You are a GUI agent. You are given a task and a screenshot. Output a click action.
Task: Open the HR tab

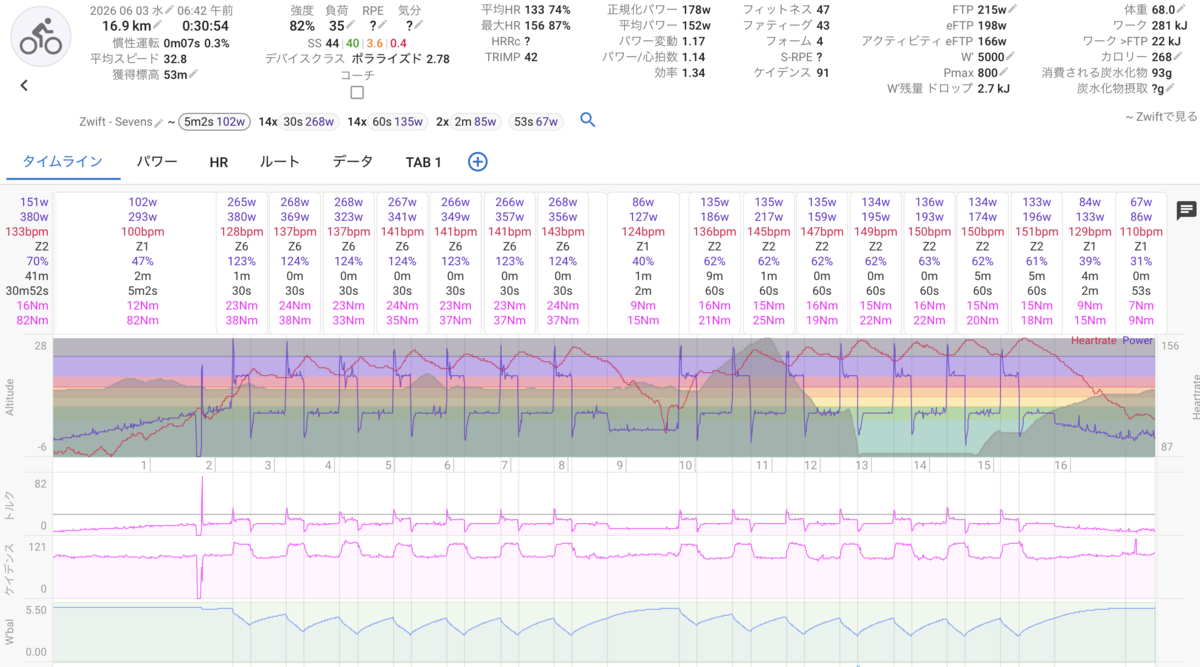(x=219, y=162)
